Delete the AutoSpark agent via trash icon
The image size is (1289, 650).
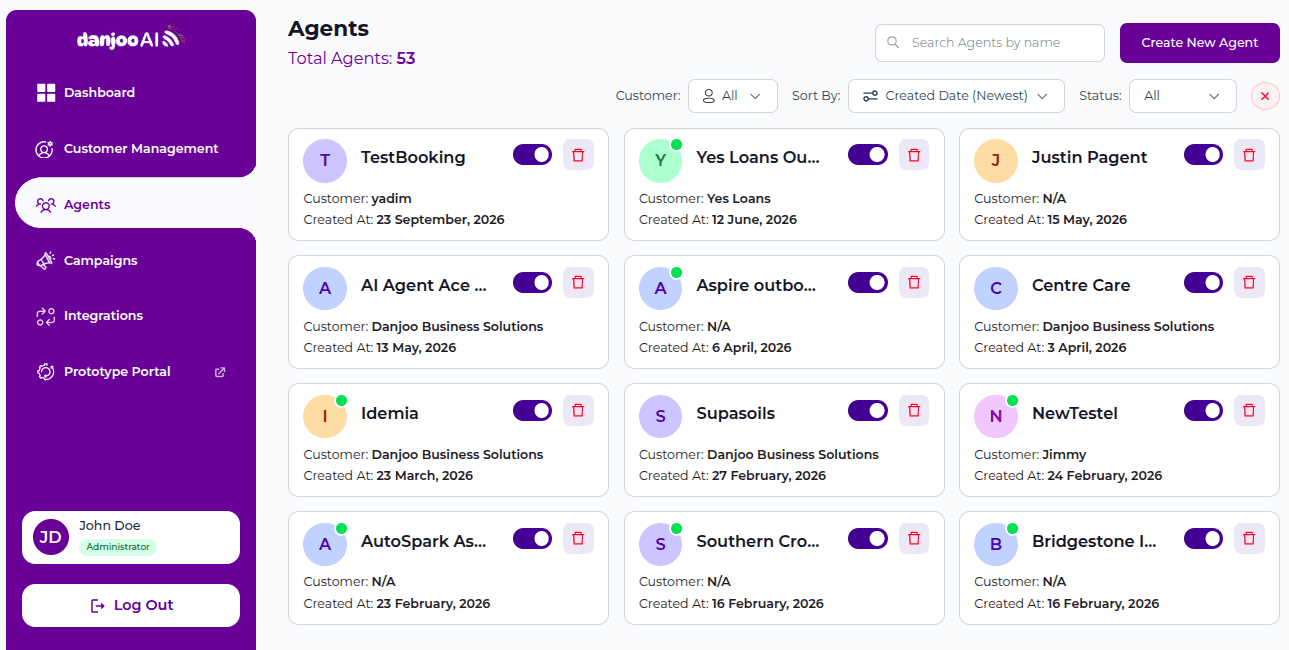point(578,538)
